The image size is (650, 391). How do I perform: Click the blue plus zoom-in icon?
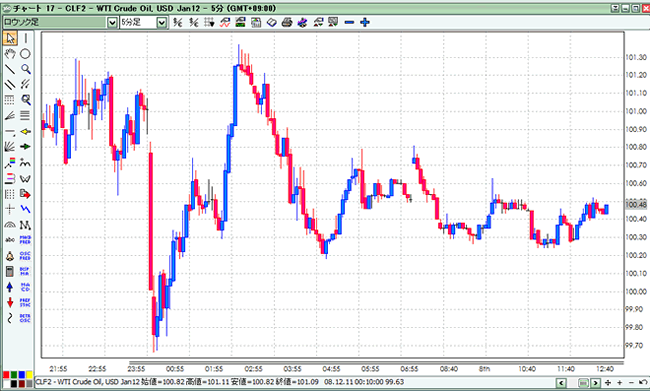click(x=365, y=22)
